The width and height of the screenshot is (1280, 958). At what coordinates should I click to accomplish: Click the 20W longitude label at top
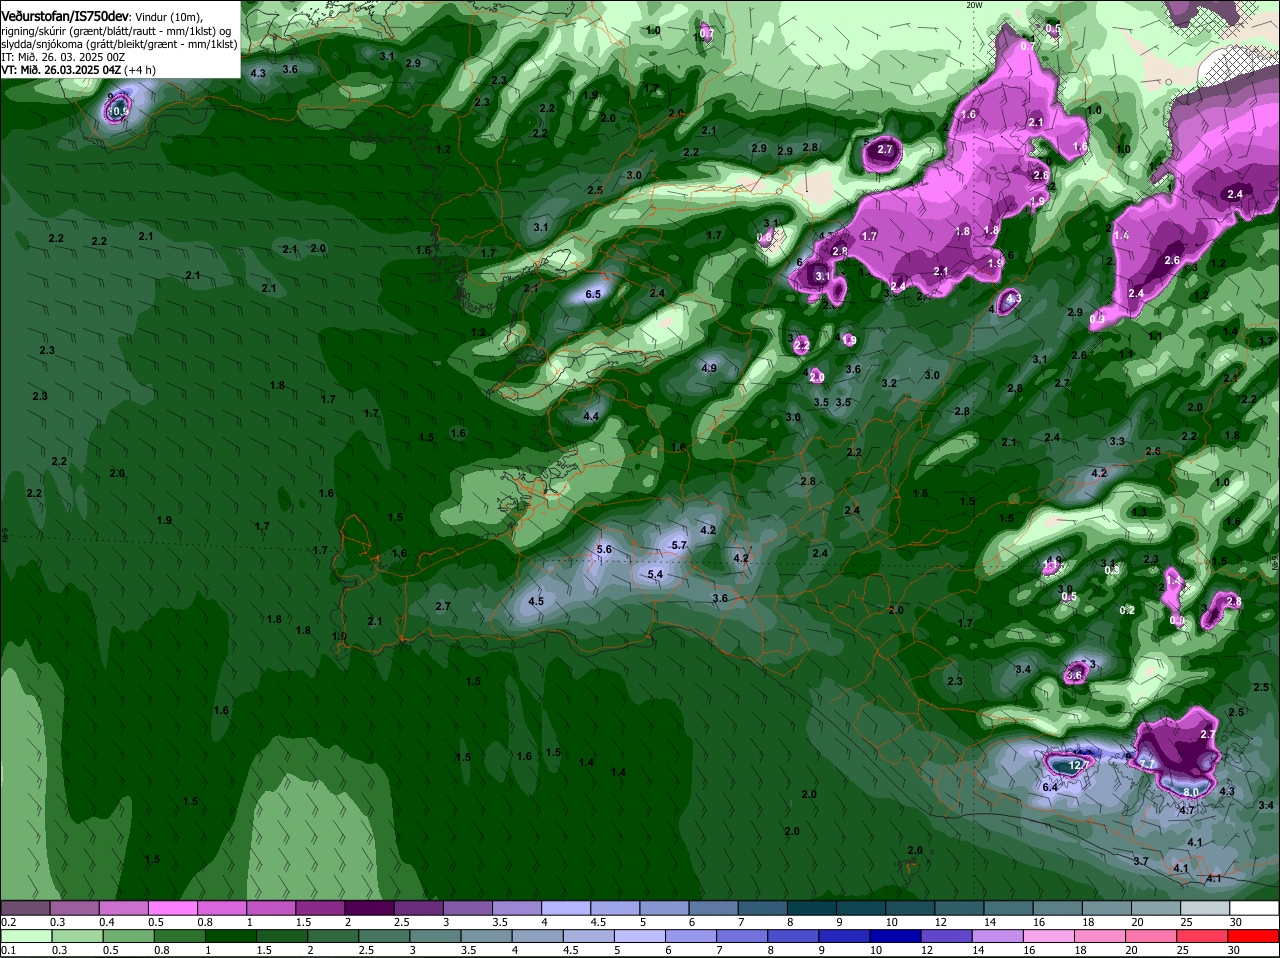(x=974, y=5)
